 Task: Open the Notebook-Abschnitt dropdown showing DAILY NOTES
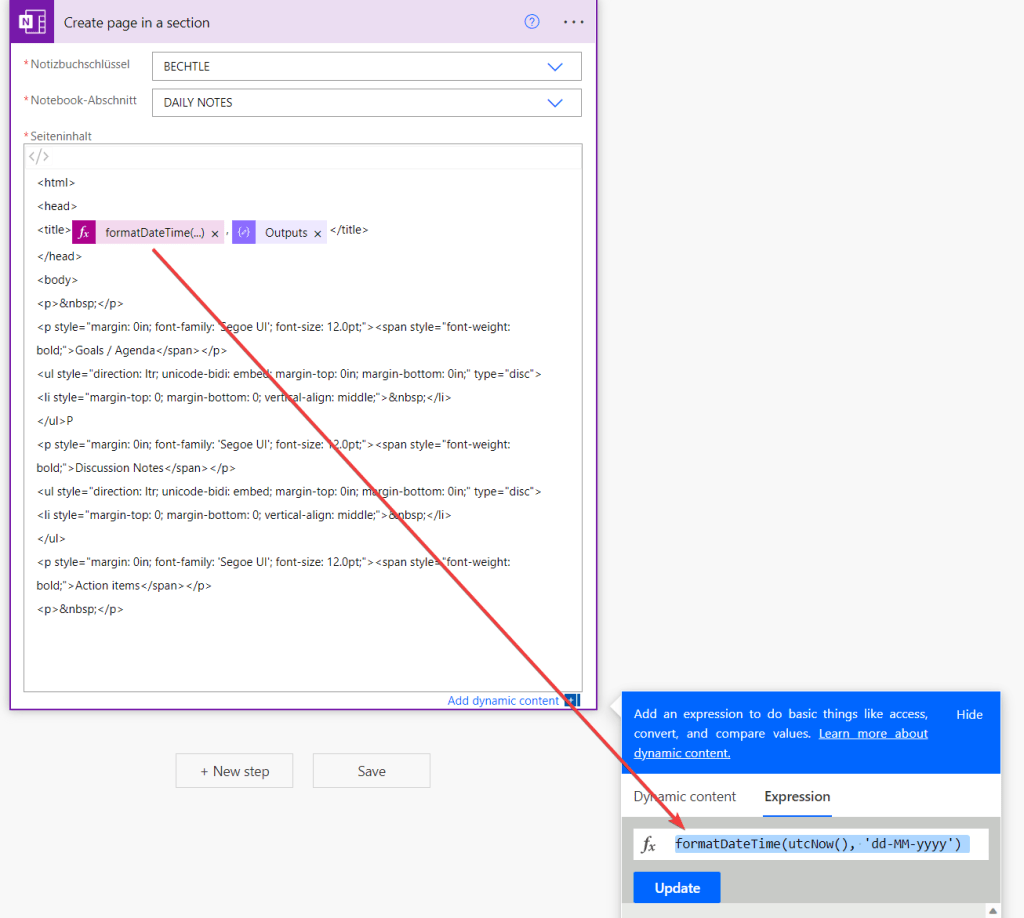tap(366, 102)
